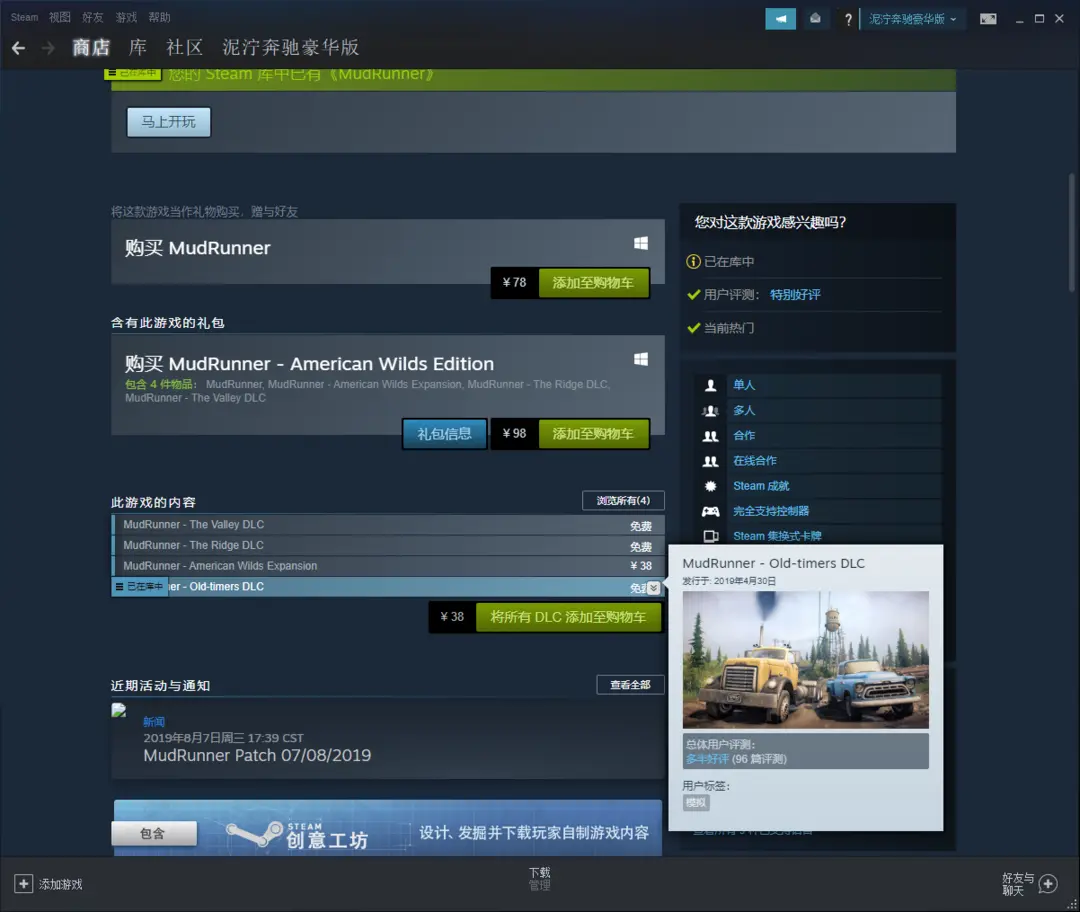
Task: Switch to the 社区 tab
Action: pos(185,48)
